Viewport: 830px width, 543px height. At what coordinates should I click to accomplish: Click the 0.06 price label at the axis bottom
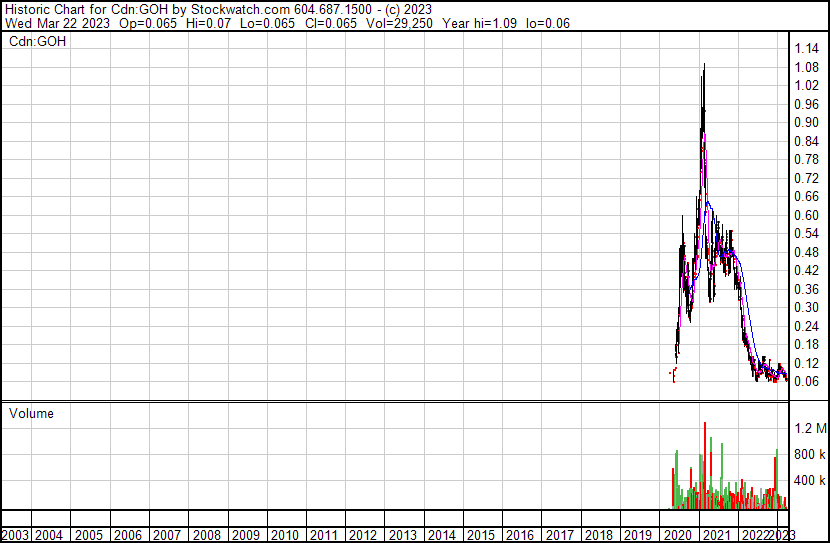(807, 381)
